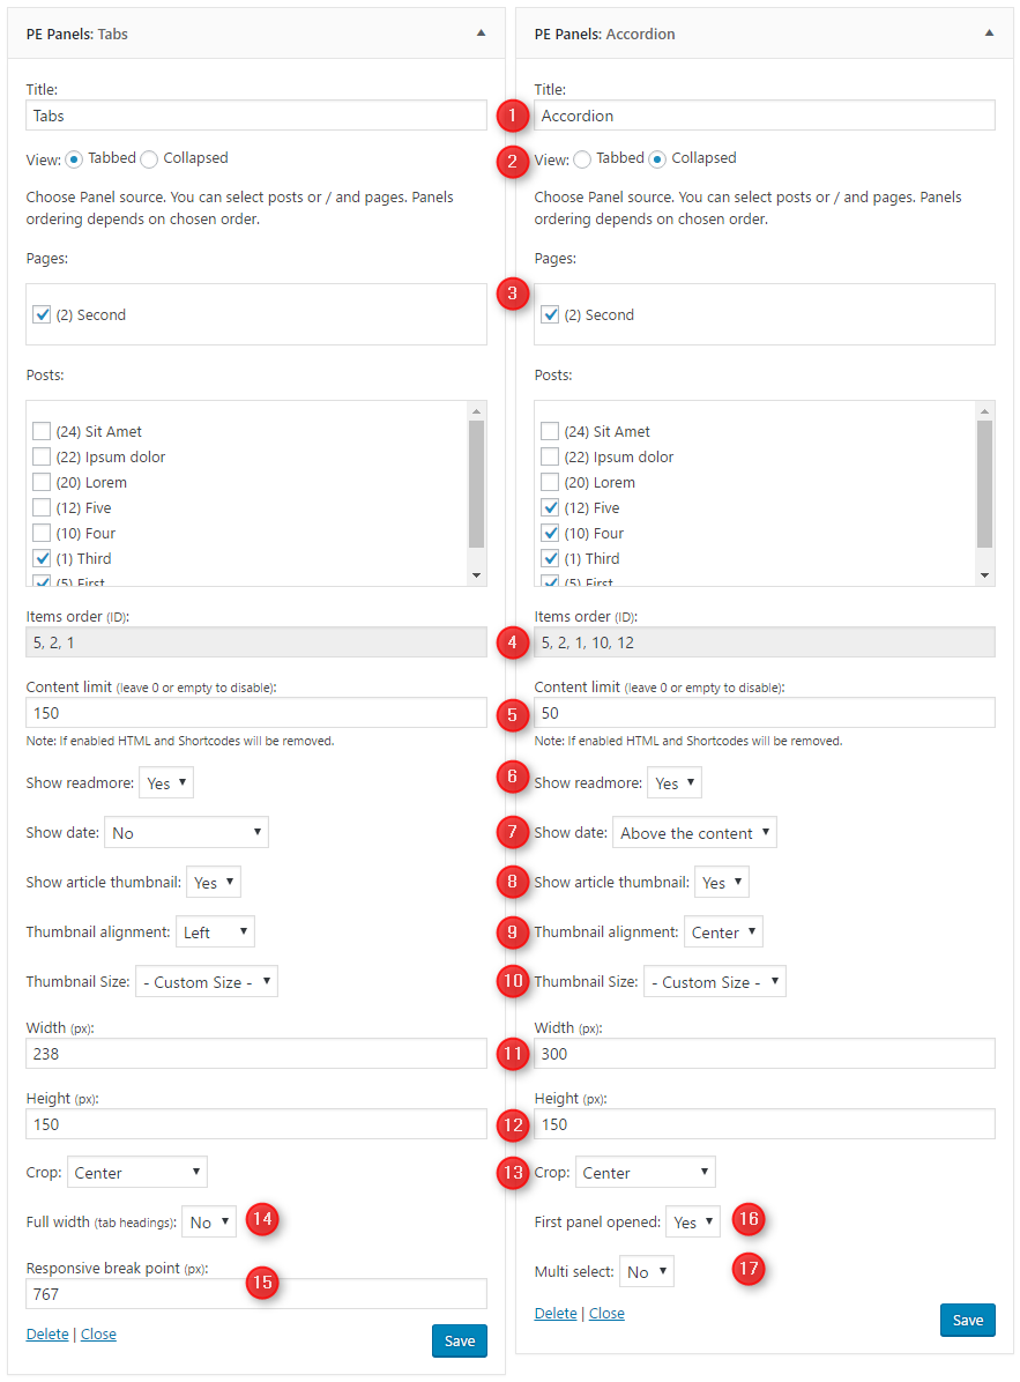1020x1382 pixels.
Task: Collapse the PE Panels: Accordion panel
Action: [988, 33]
